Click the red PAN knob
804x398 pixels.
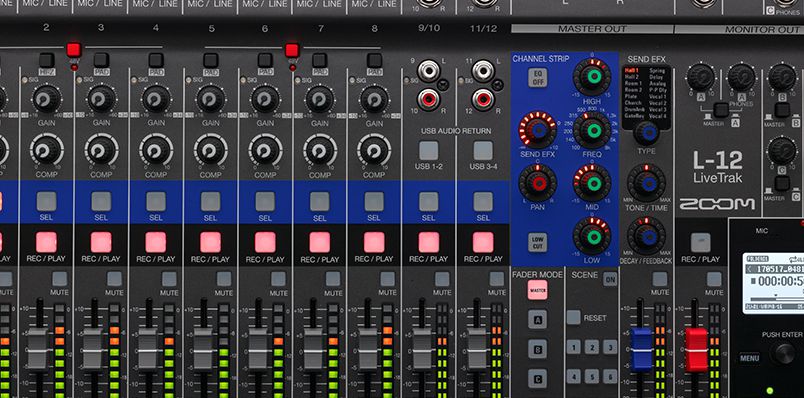coord(537,183)
